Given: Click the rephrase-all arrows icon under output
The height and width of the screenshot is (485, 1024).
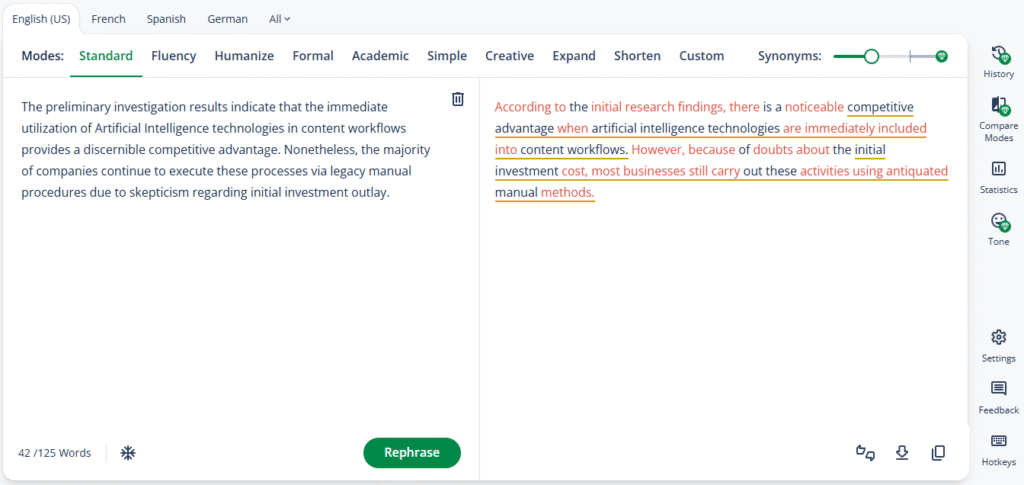Looking at the screenshot, I should point(865,453).
